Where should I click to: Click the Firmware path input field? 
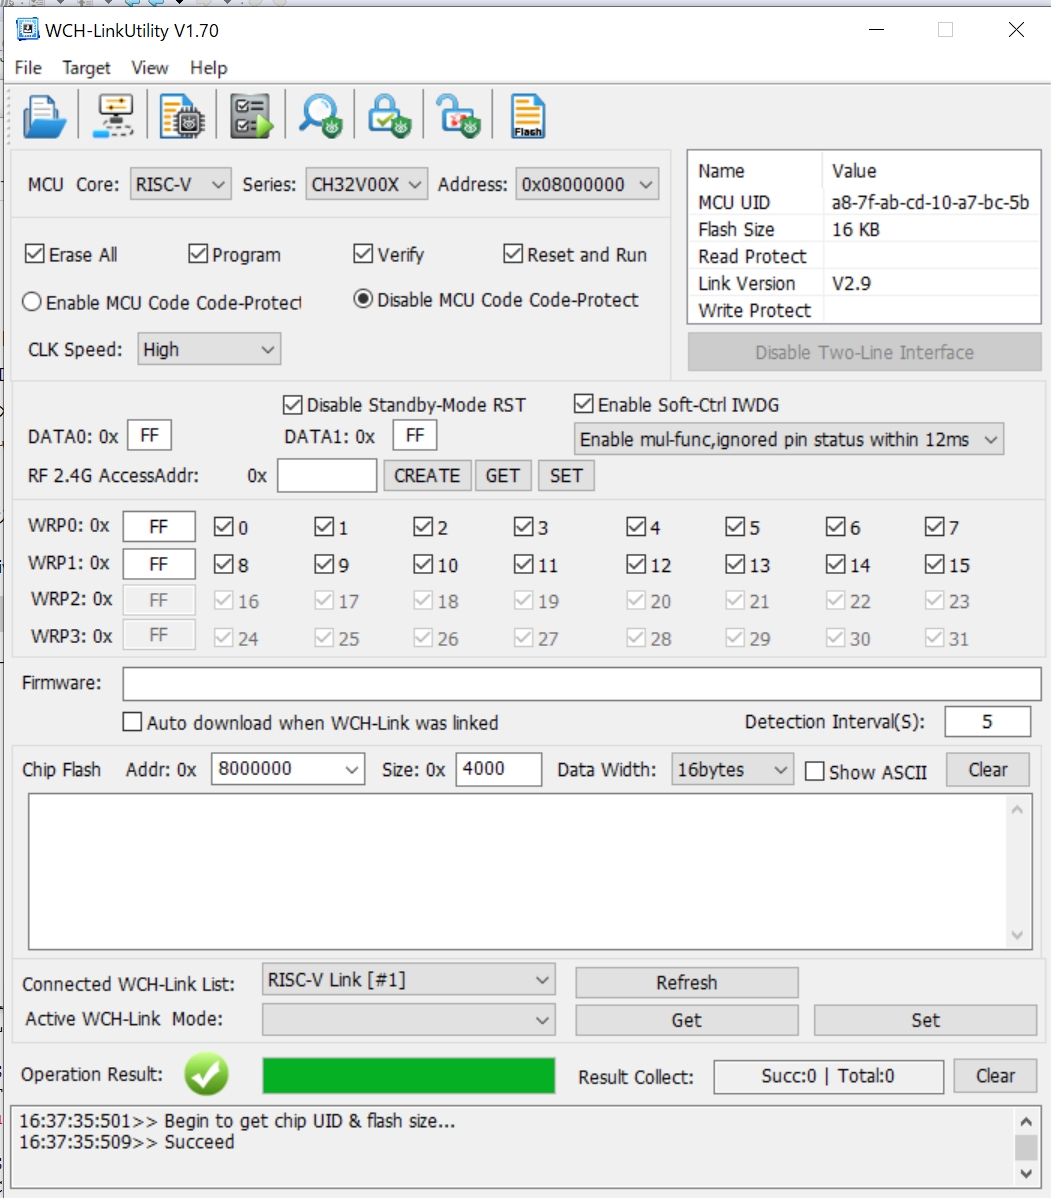582,683
